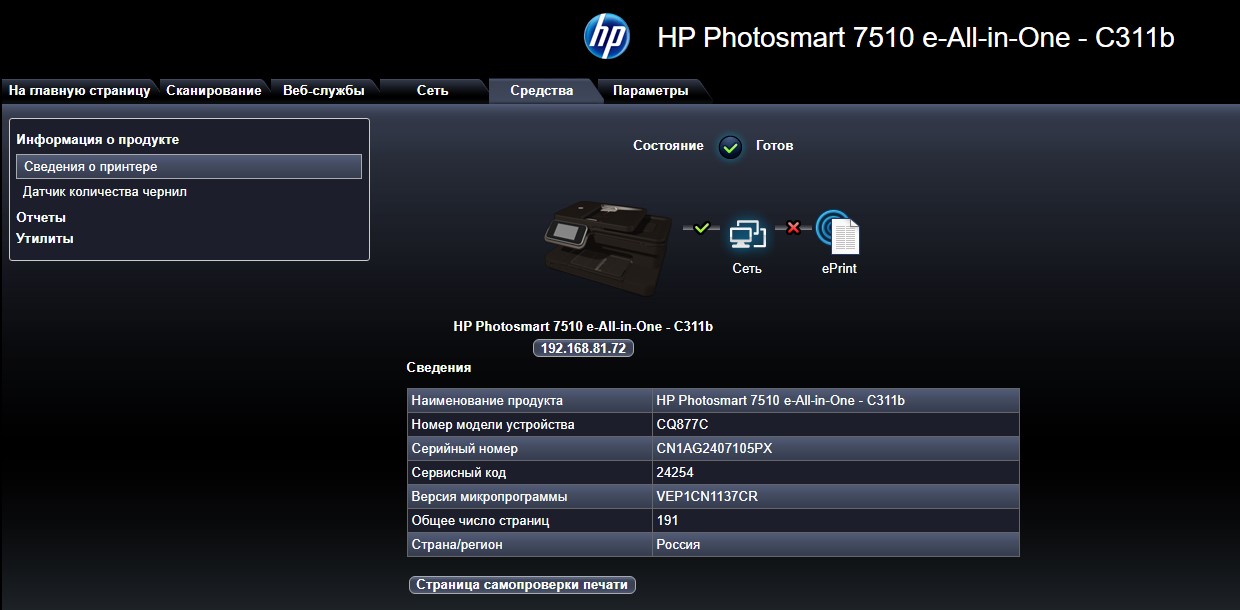Click the Готов status text
The image size is (1240, 610).
pos(774,146)
